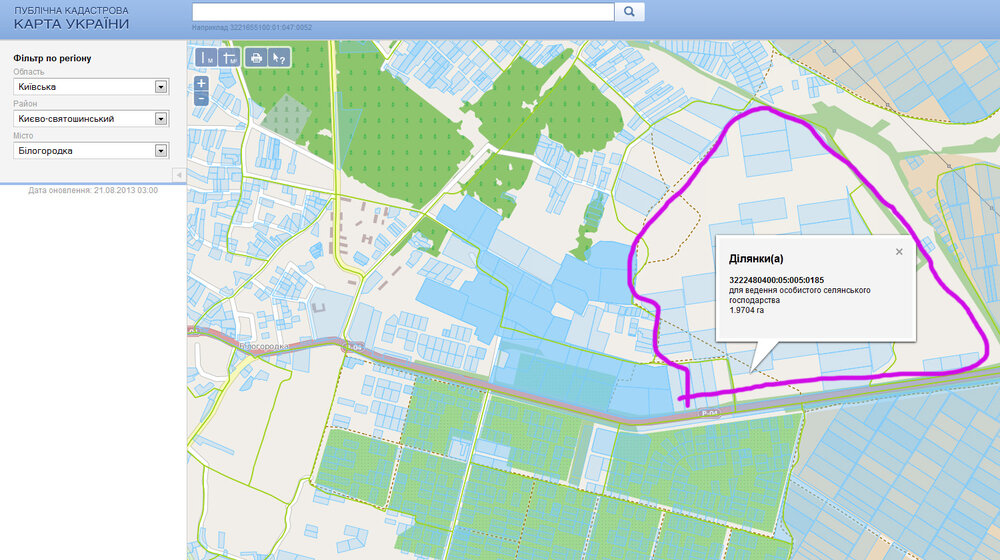The height and width of the screenshot is (560, 1000).
Task: Collapse the region filter side panel
Action: (x=179, y=175)
